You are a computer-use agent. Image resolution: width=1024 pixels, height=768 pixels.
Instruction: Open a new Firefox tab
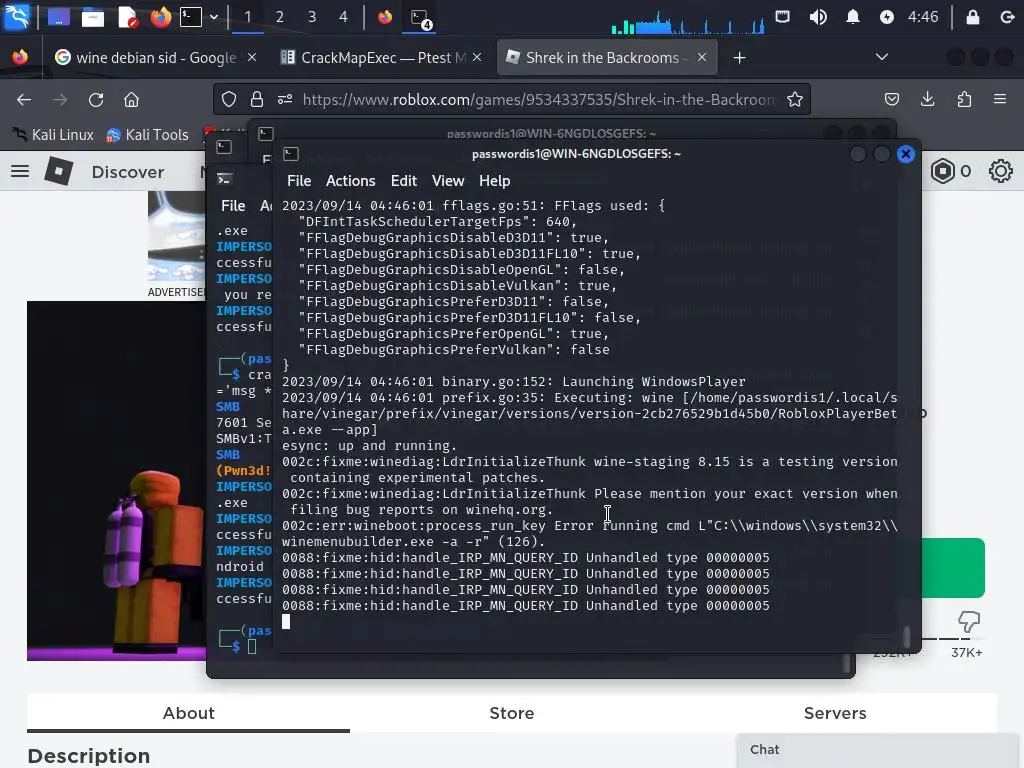pyautogui.click(x=739, y=57)
